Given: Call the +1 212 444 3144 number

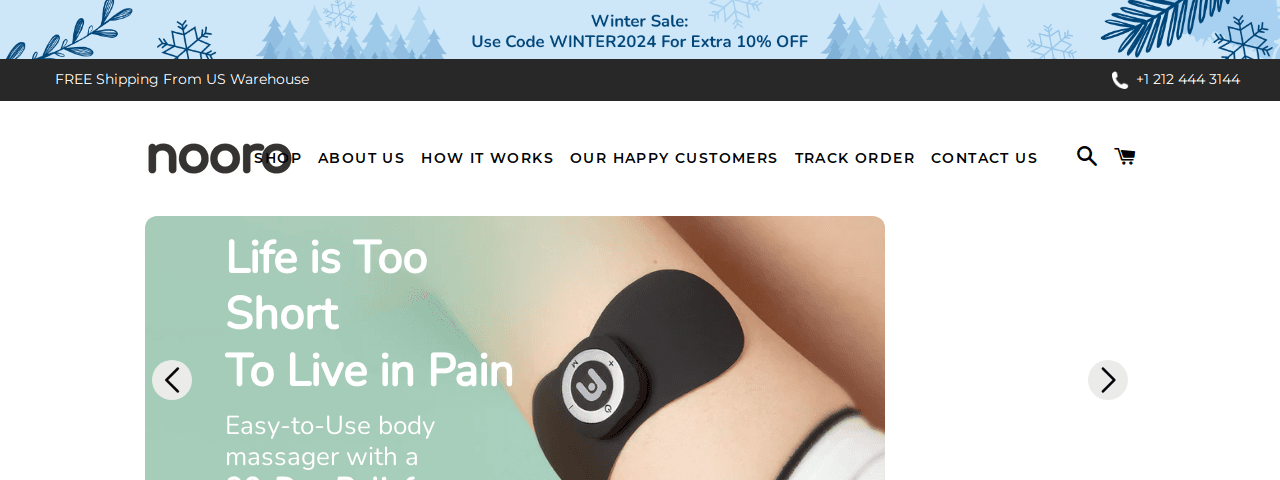Looking at the screenshot, I should [1188, 79].
